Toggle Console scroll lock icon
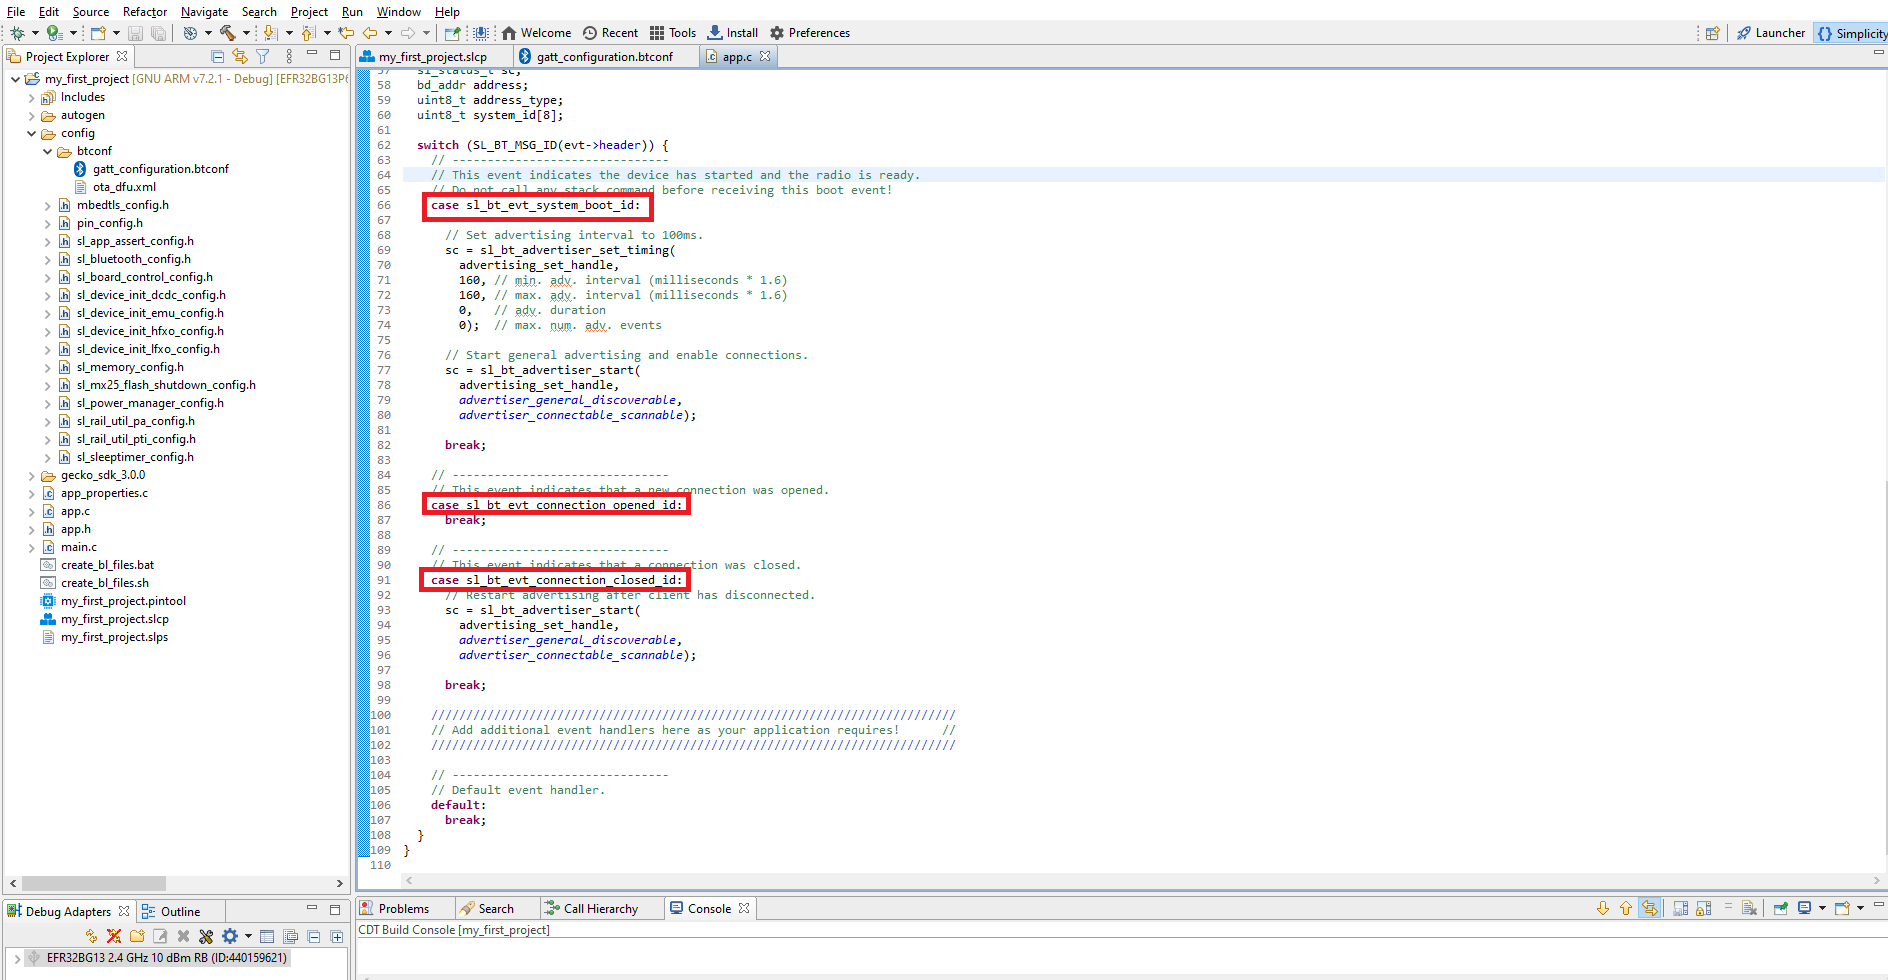The height and width of the screenshot is (980, 1888). (1703, 909)
